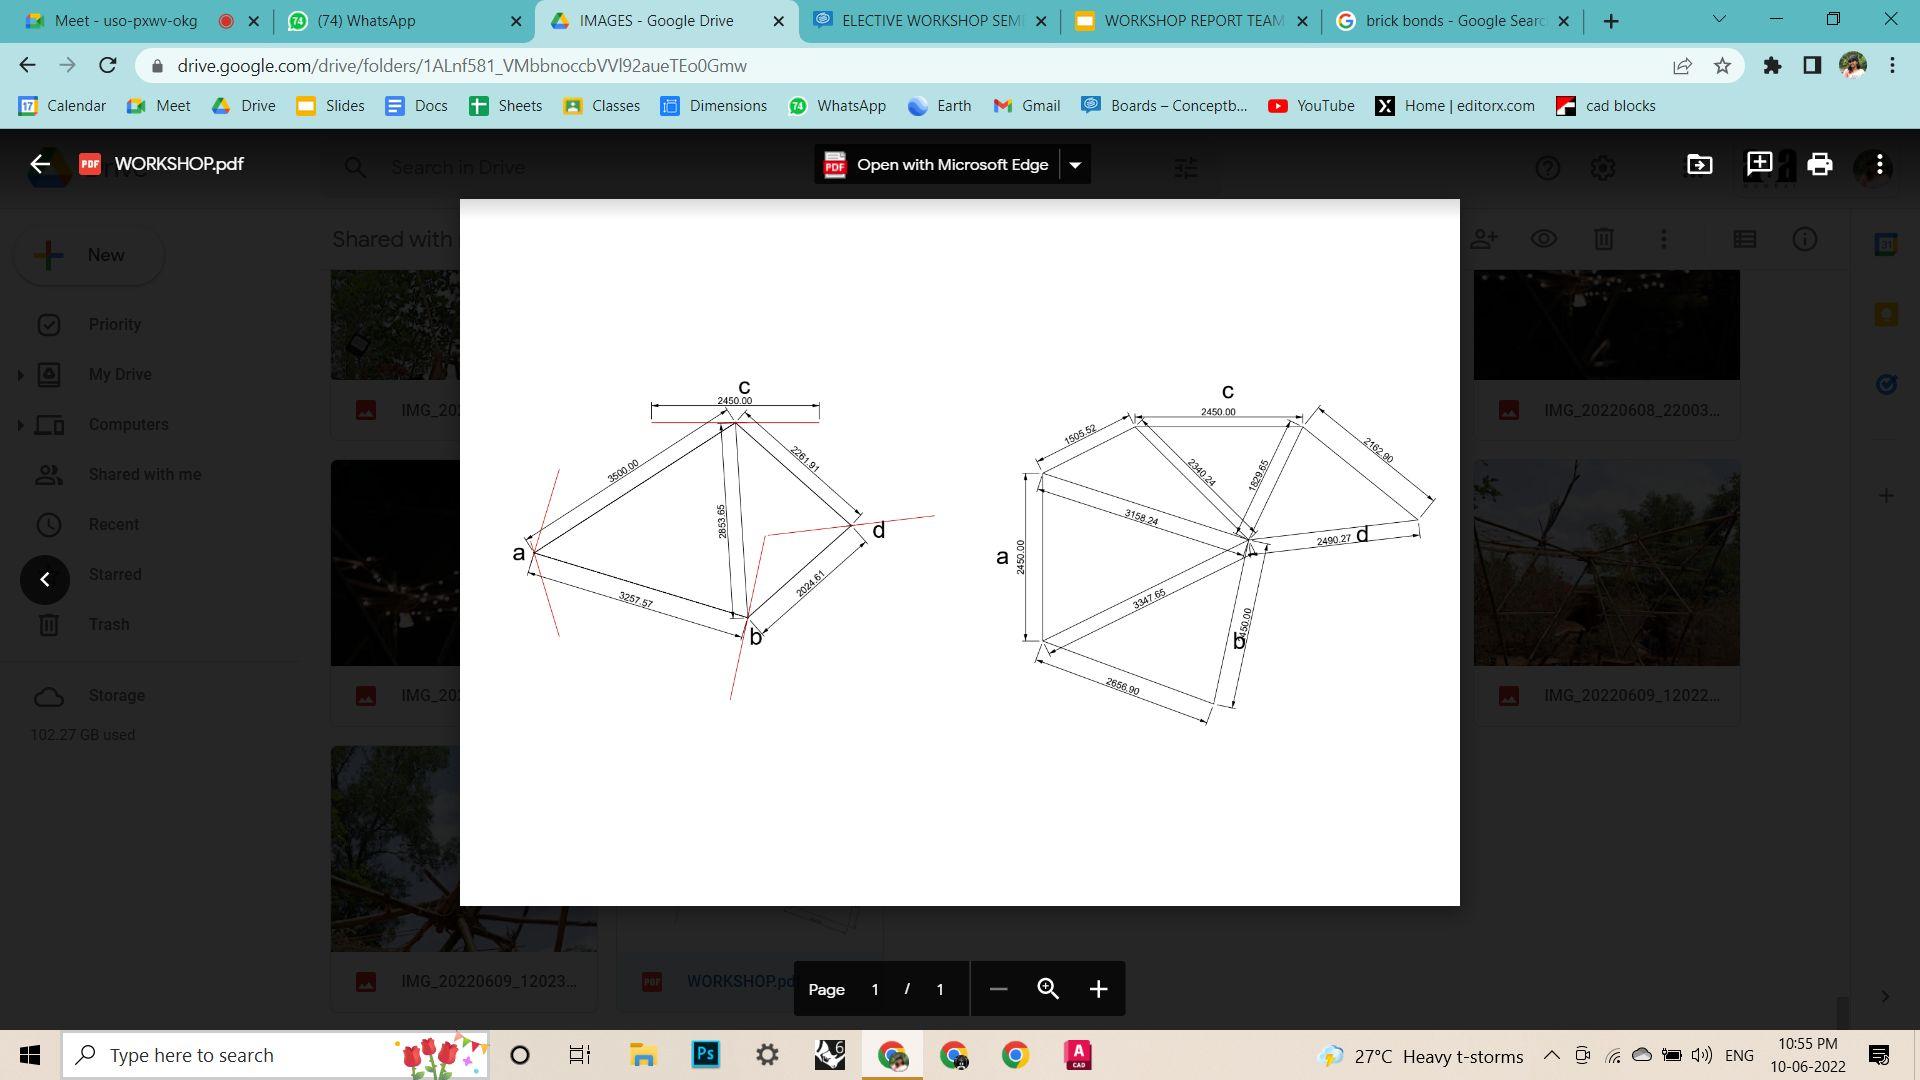
Task: Open the Open-with dropdown arrow
Action: [x=1075, y=165]
